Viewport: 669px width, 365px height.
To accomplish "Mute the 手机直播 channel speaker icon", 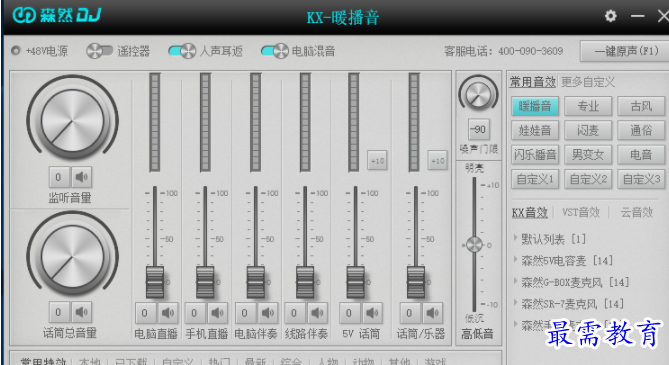I will click(x=218, y=313).
